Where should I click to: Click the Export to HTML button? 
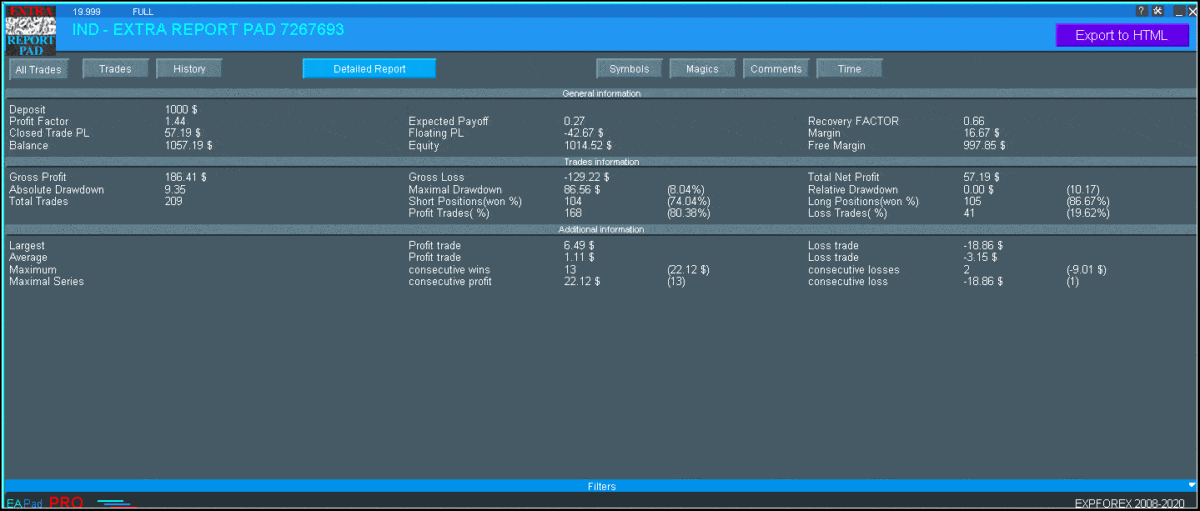point(1120,36)
